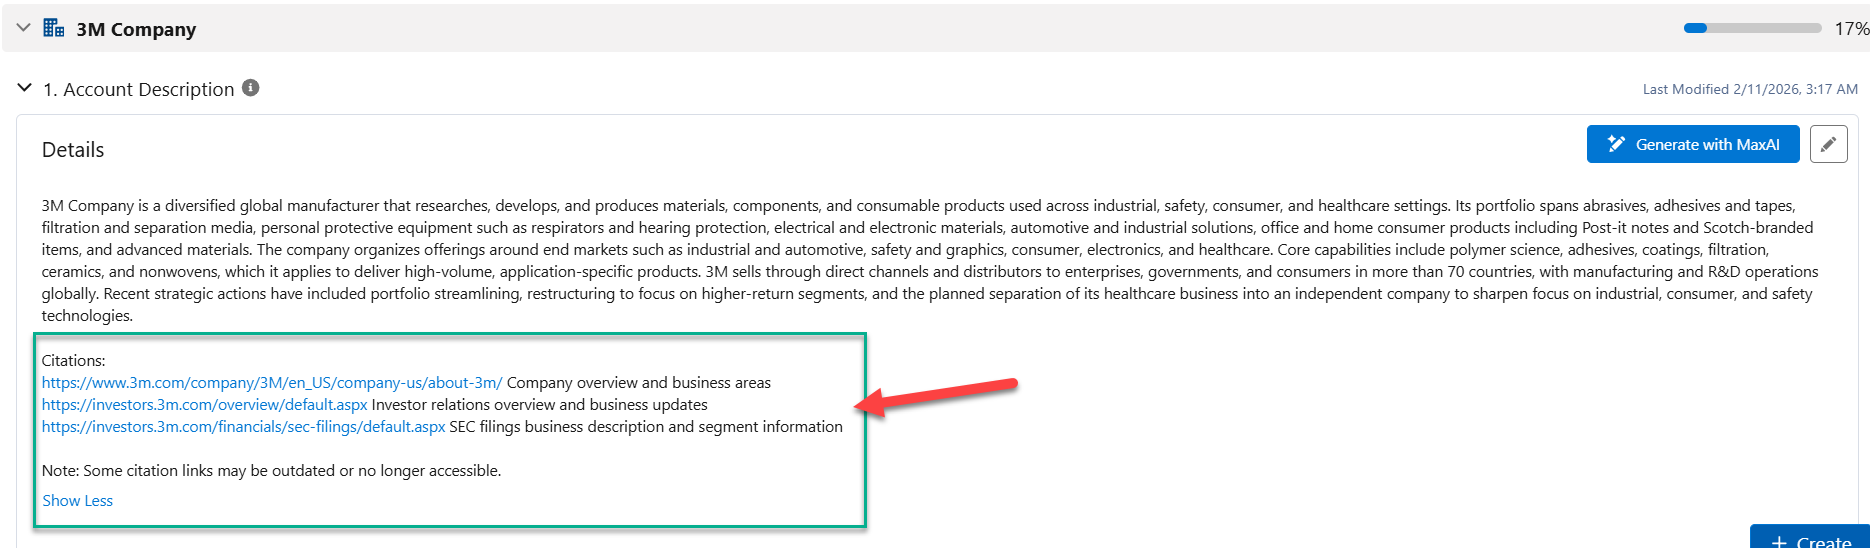Click the sparkle wand icon in MaxAI button
This screenshot has height=548, width=1870.
(1616, 144)
